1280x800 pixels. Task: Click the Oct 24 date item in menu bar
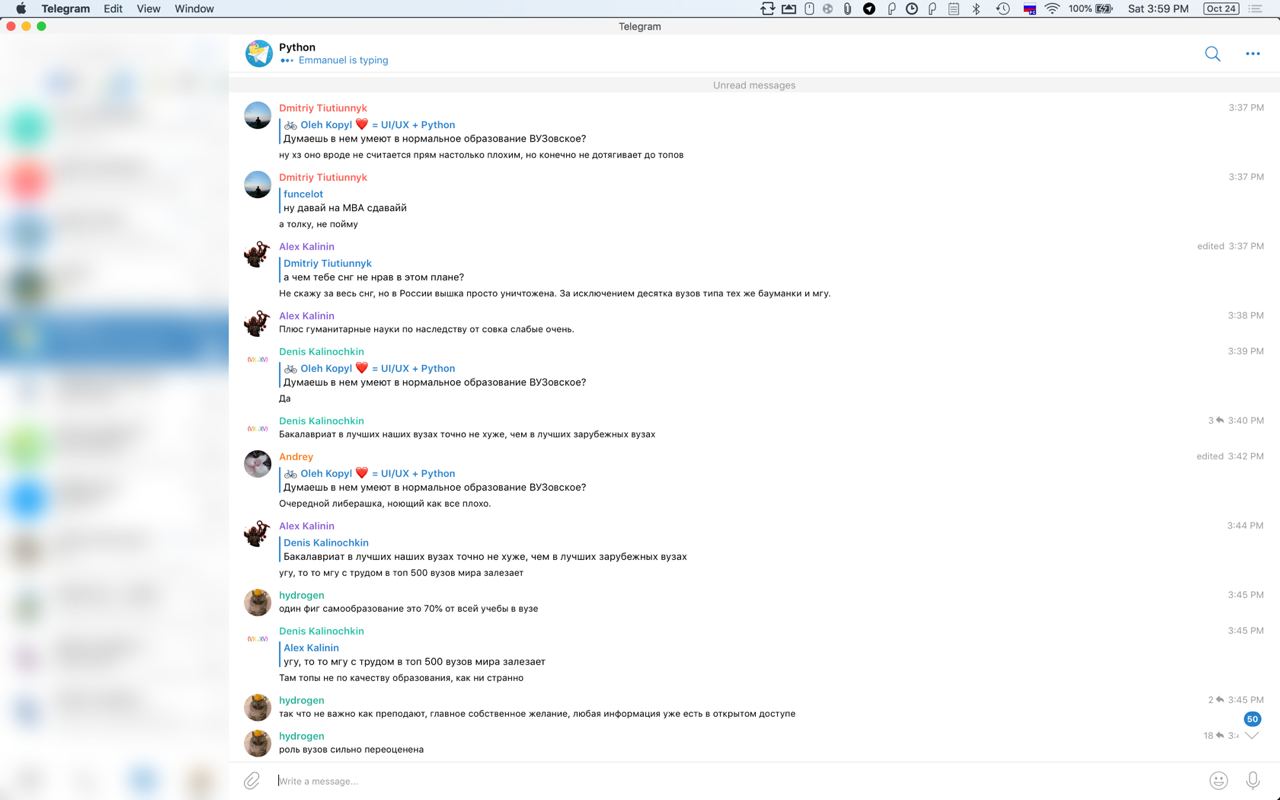click(1221, 8)
